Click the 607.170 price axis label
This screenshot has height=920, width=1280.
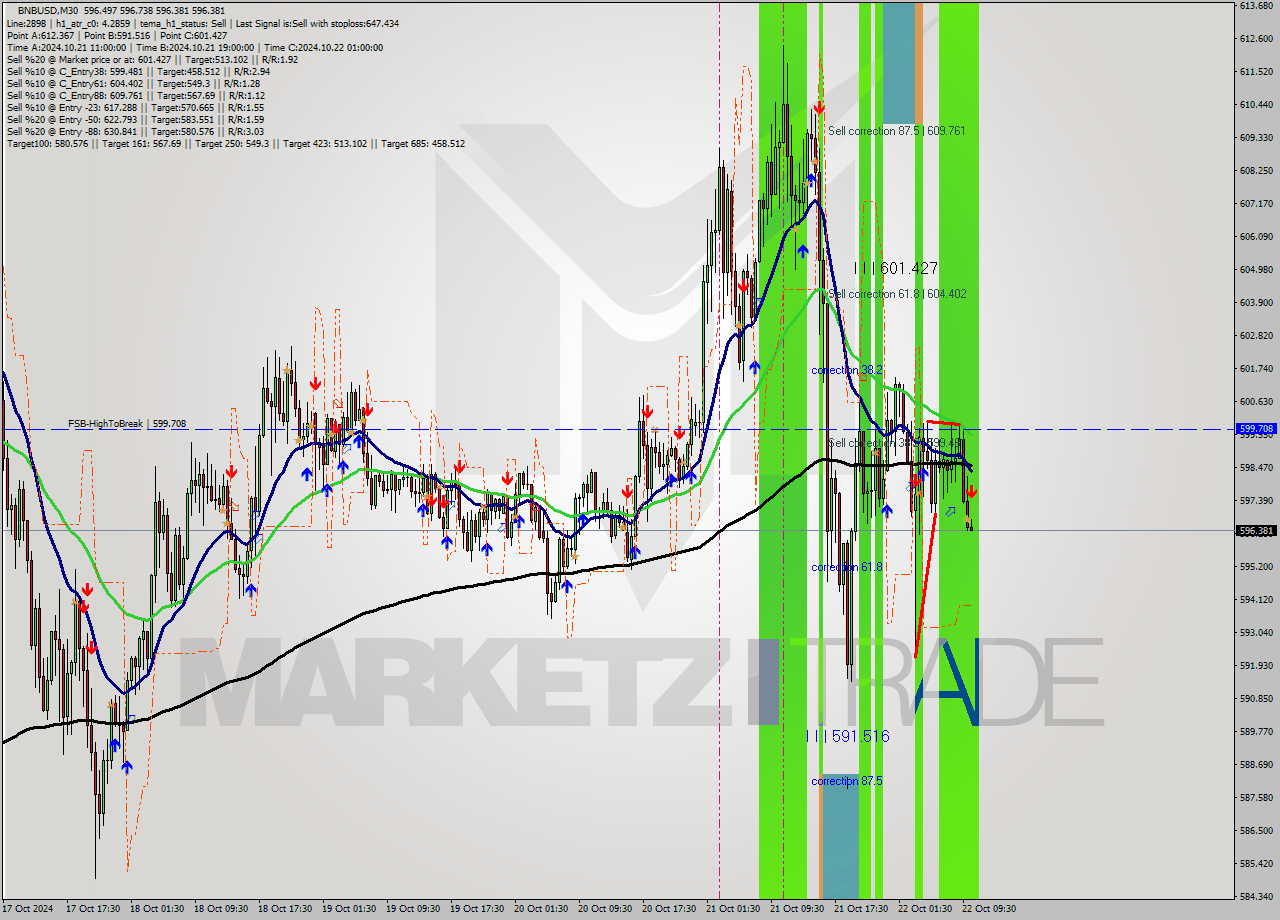coord(1256,203)
